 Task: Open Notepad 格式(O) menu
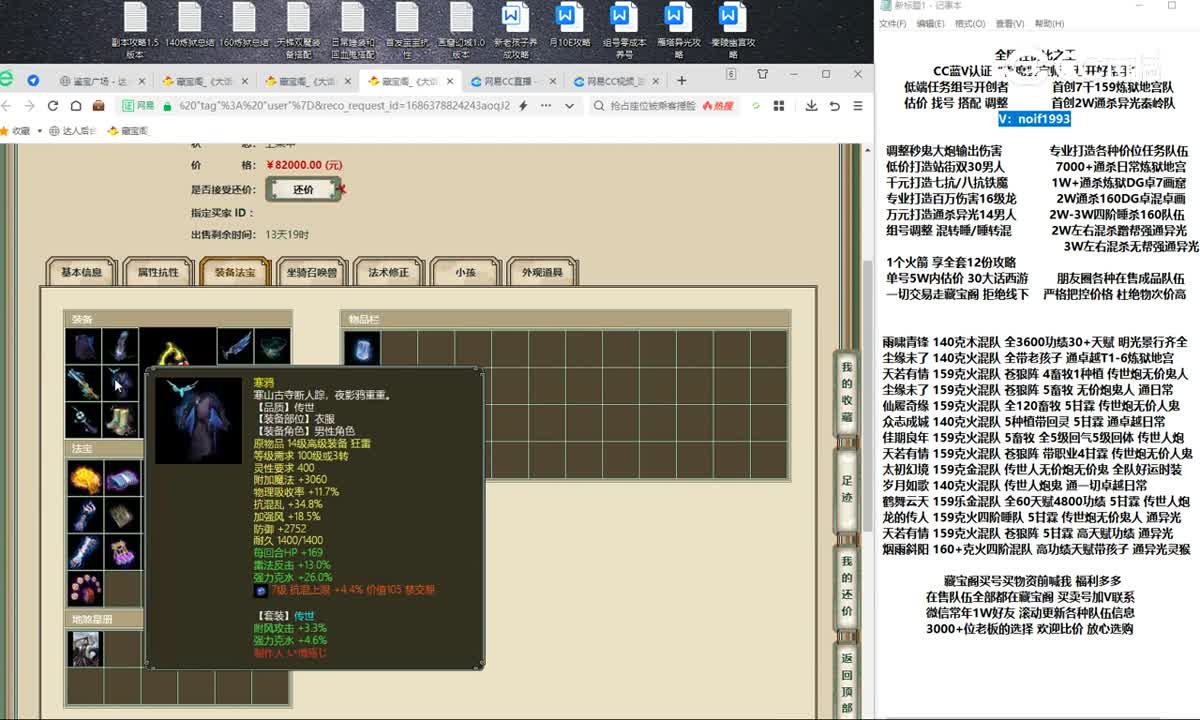pos(970,23)
